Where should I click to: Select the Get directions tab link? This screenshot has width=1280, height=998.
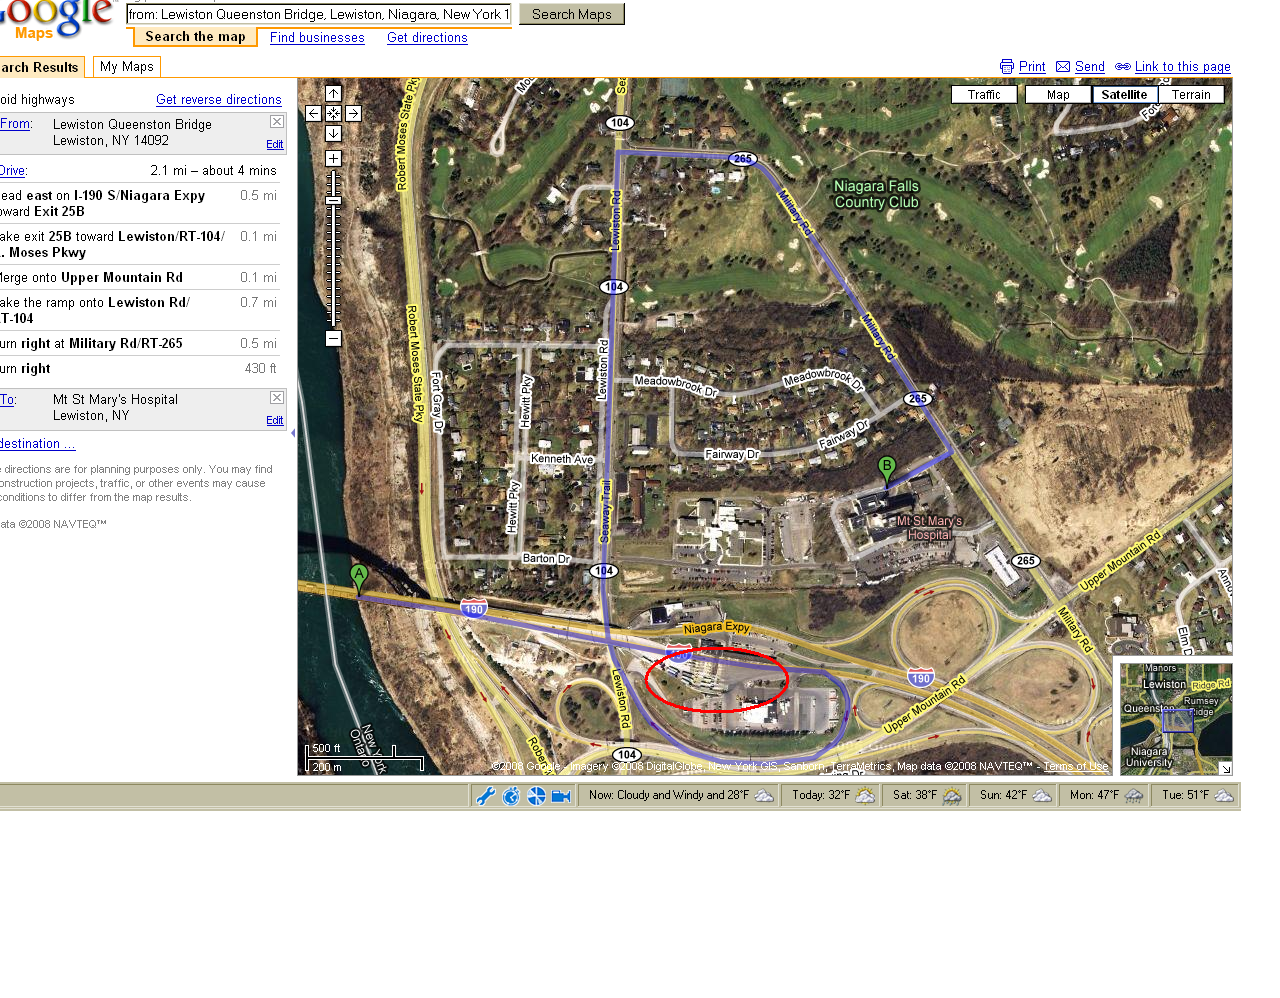point(427,38)
